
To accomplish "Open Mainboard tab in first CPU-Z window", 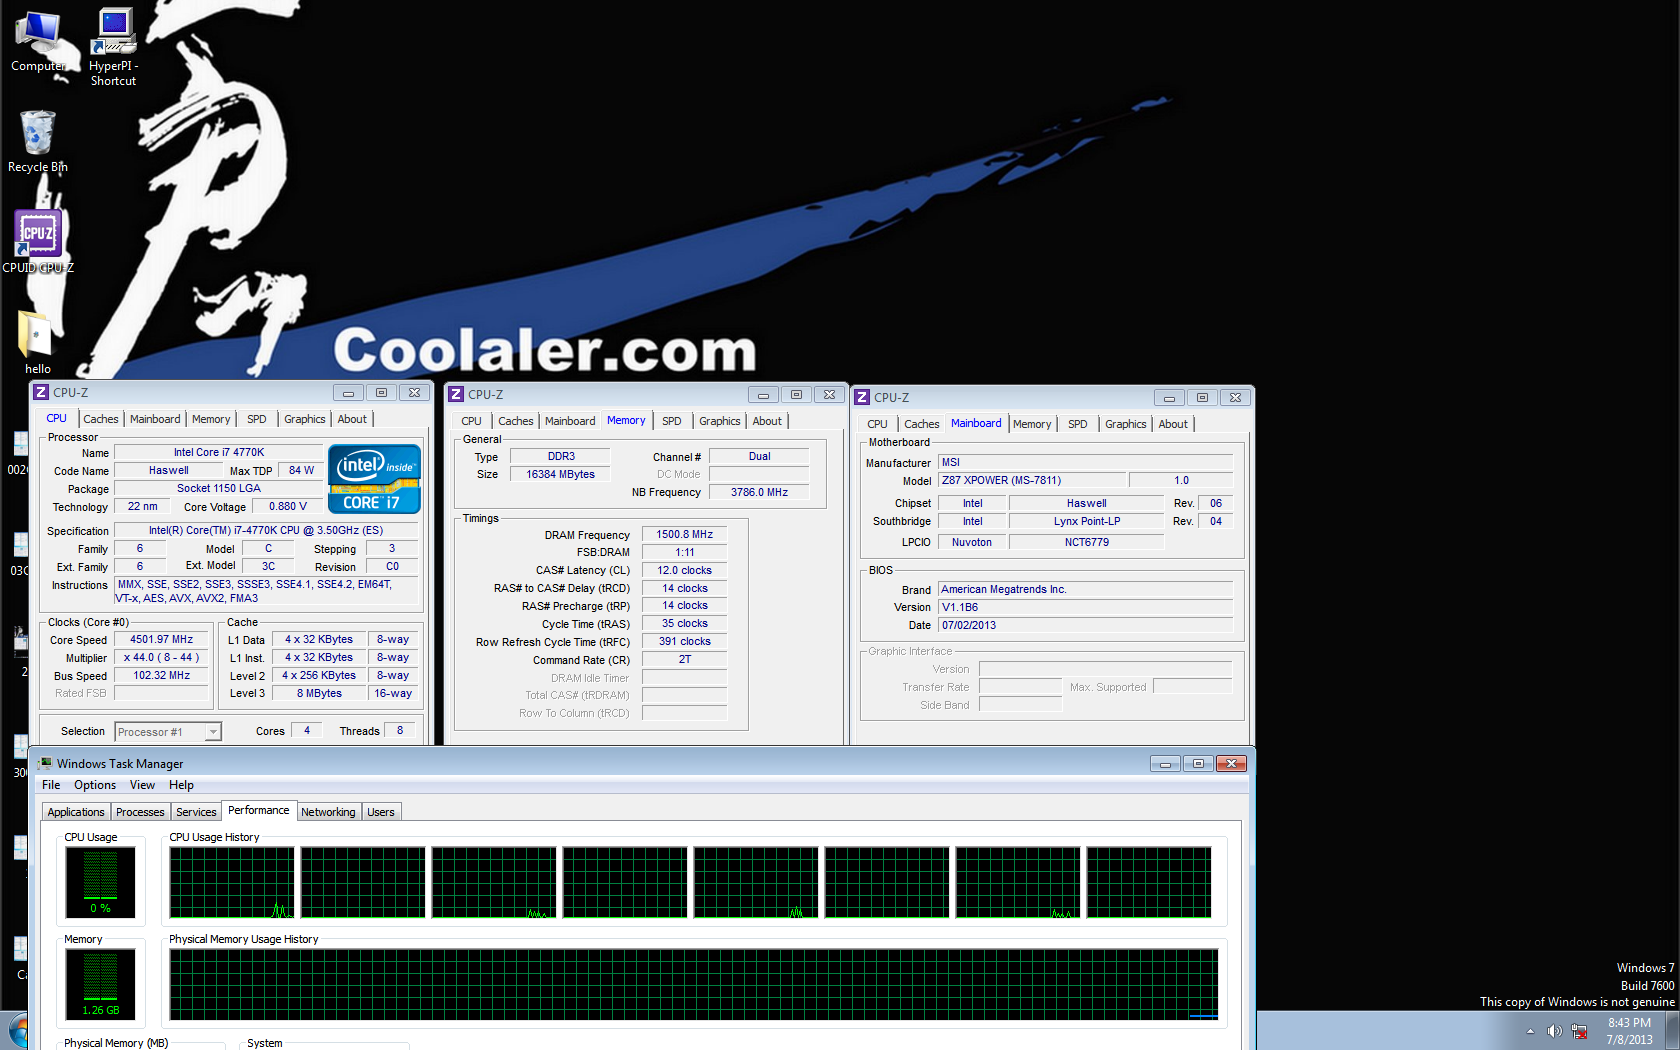I will click(155, 419).
